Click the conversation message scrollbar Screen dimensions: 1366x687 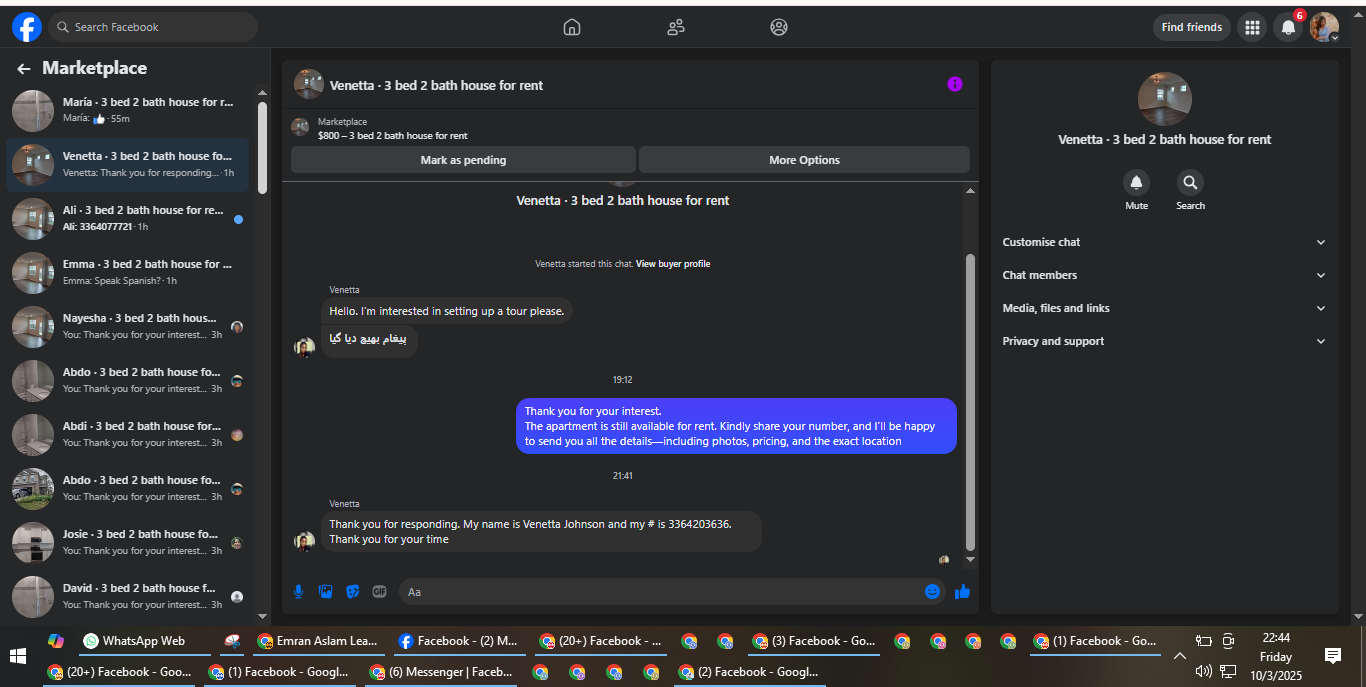[x=969, y=402]
